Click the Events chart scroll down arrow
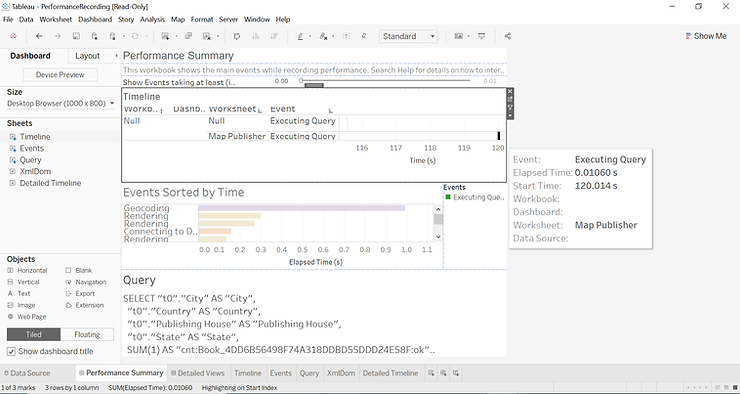This screenshot has height=394, width=740. (x=438, y=237)
